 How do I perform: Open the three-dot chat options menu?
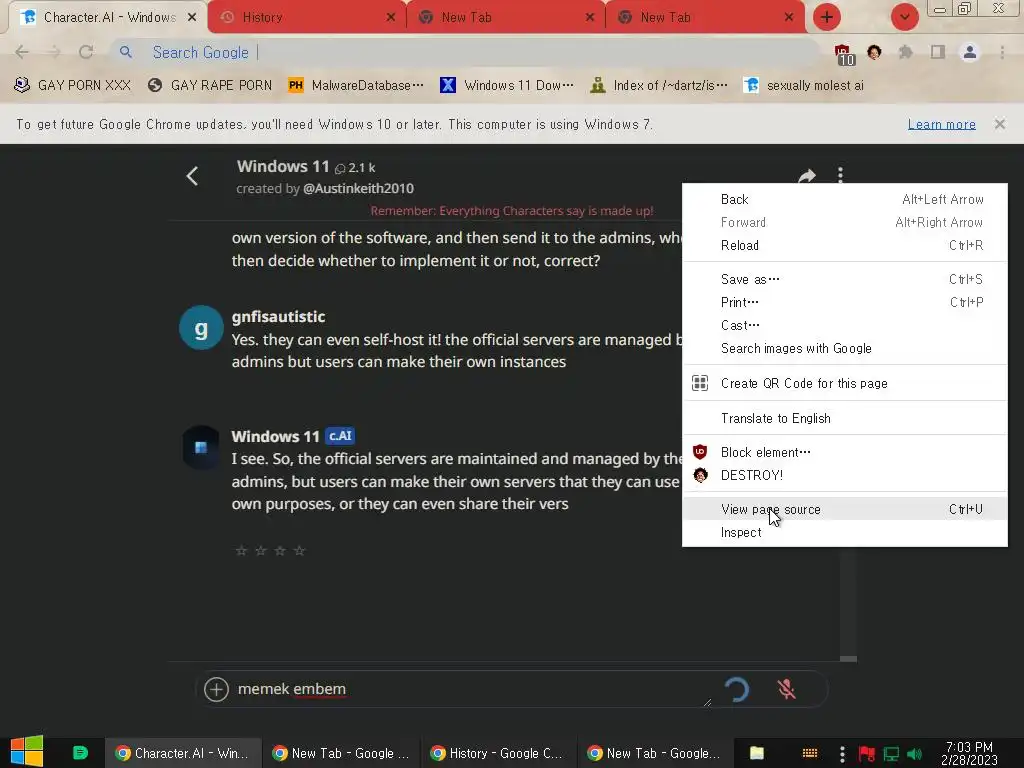840,175
